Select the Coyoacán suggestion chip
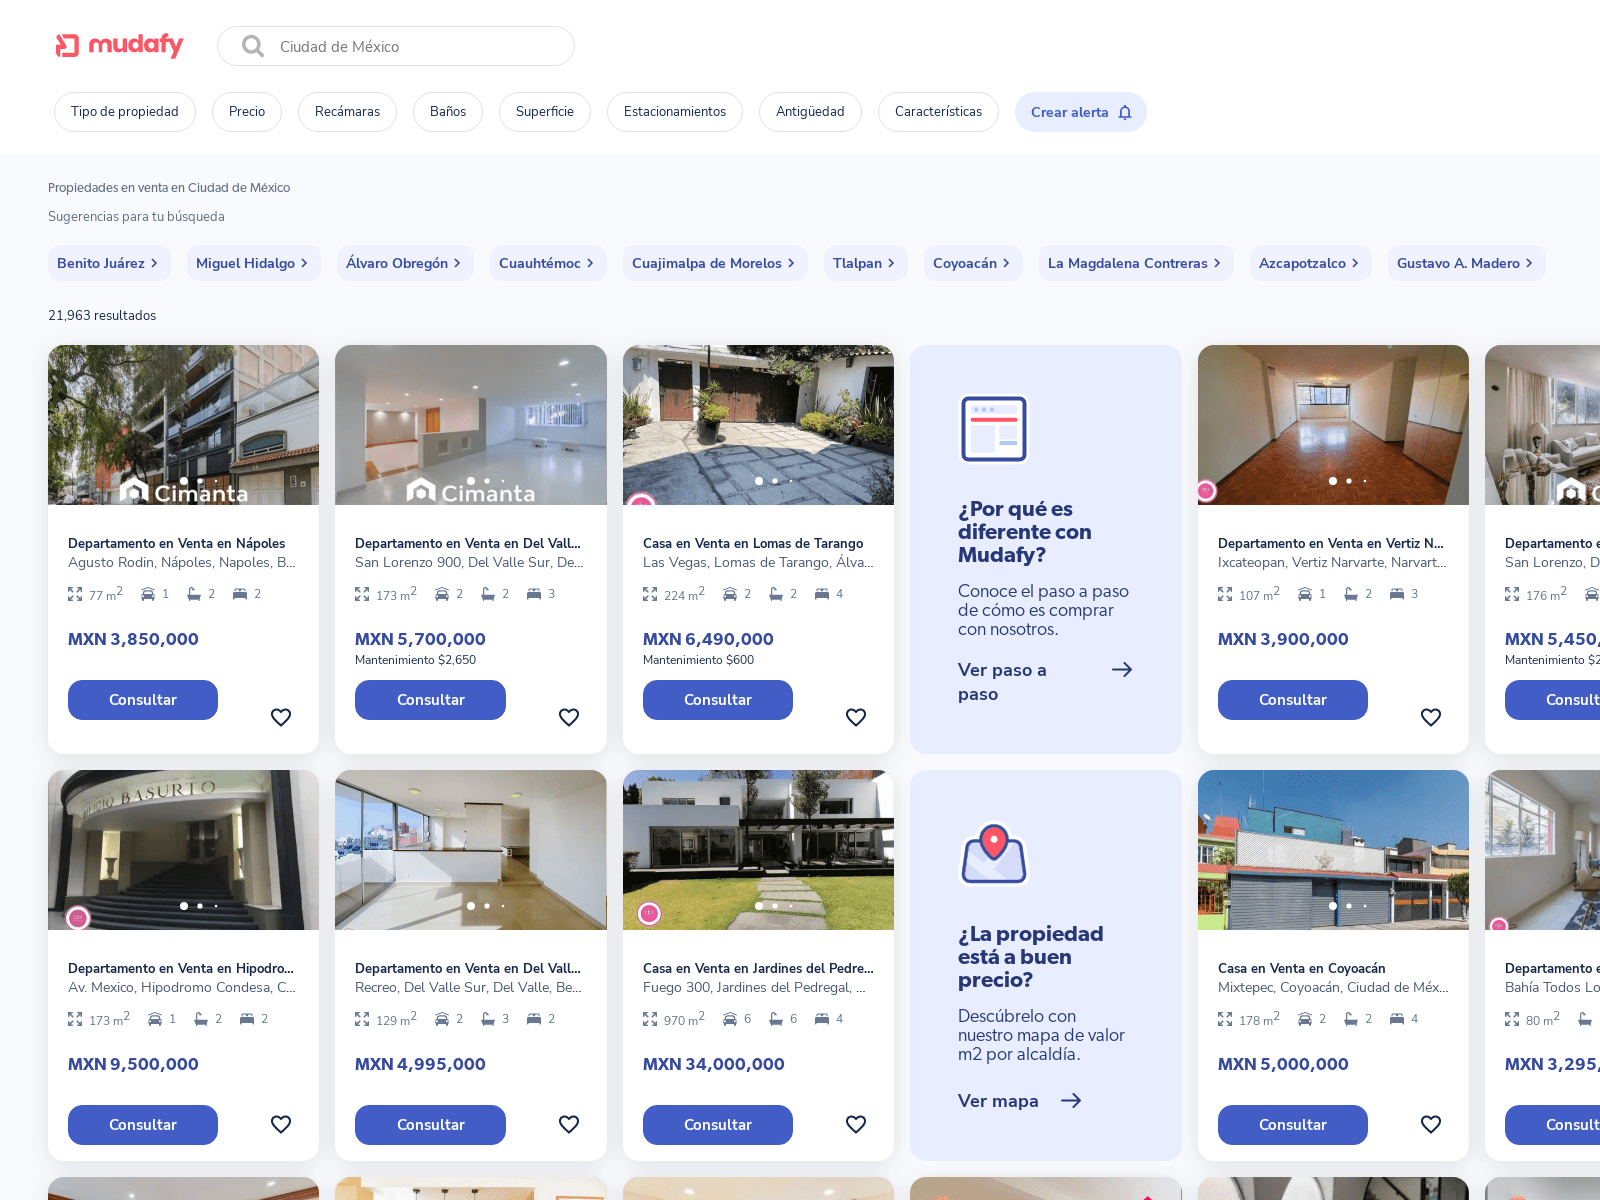Screen dimensions: 1600x1200 [x=973, y=263]
